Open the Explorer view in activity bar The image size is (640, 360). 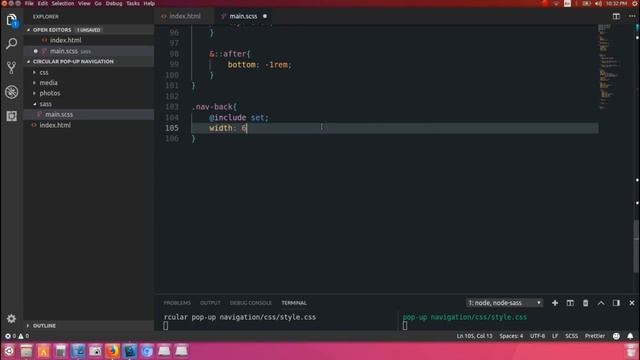pyautogui.click(x=11, y=20)
